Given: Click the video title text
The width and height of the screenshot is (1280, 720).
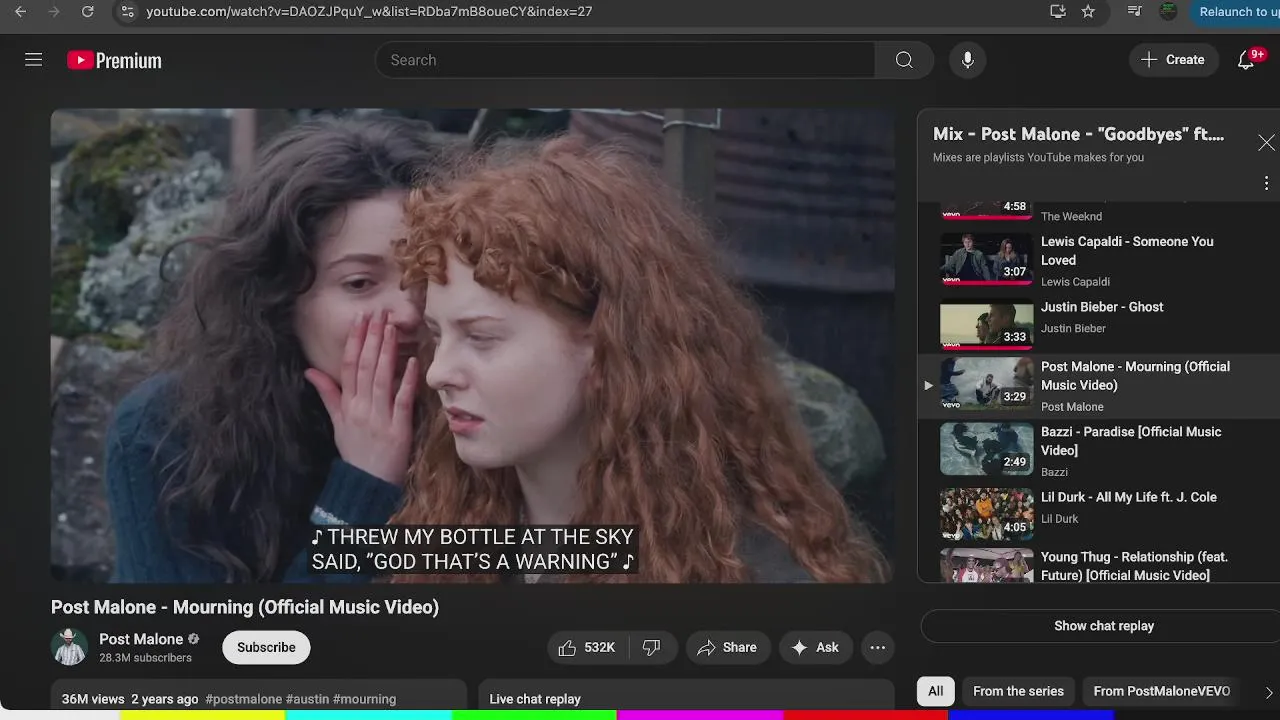Looking at the screenshot, I should click(x=245, y=607).
